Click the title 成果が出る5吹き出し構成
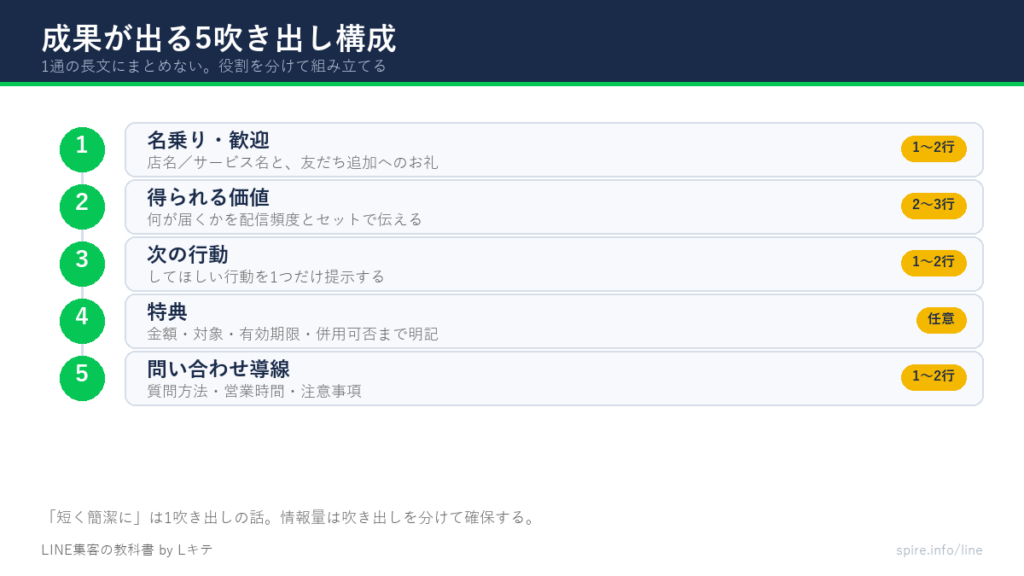The width and height of the screenshot is (1024, 576). coord(219,39)
